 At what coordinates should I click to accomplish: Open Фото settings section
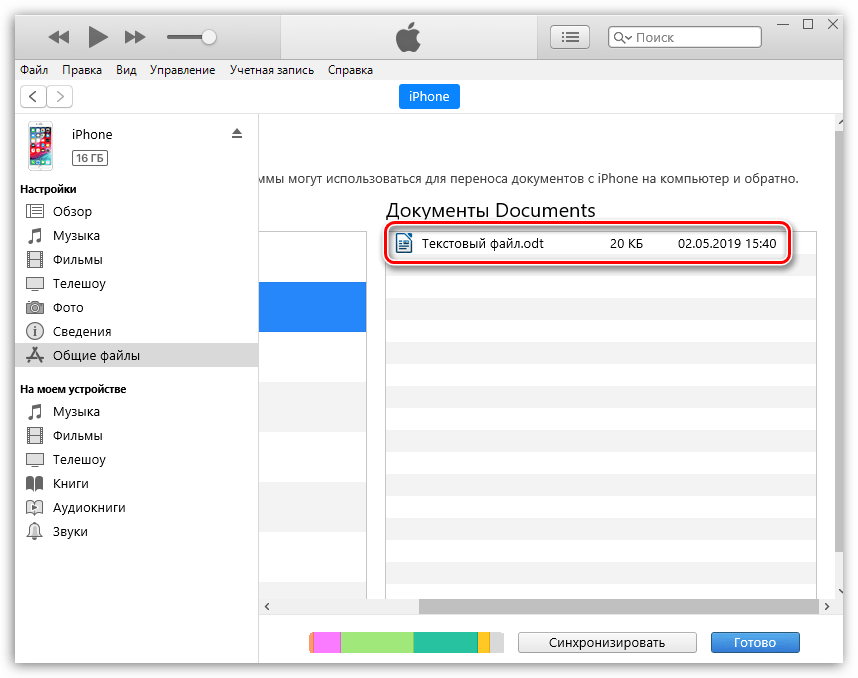(68, 307)
